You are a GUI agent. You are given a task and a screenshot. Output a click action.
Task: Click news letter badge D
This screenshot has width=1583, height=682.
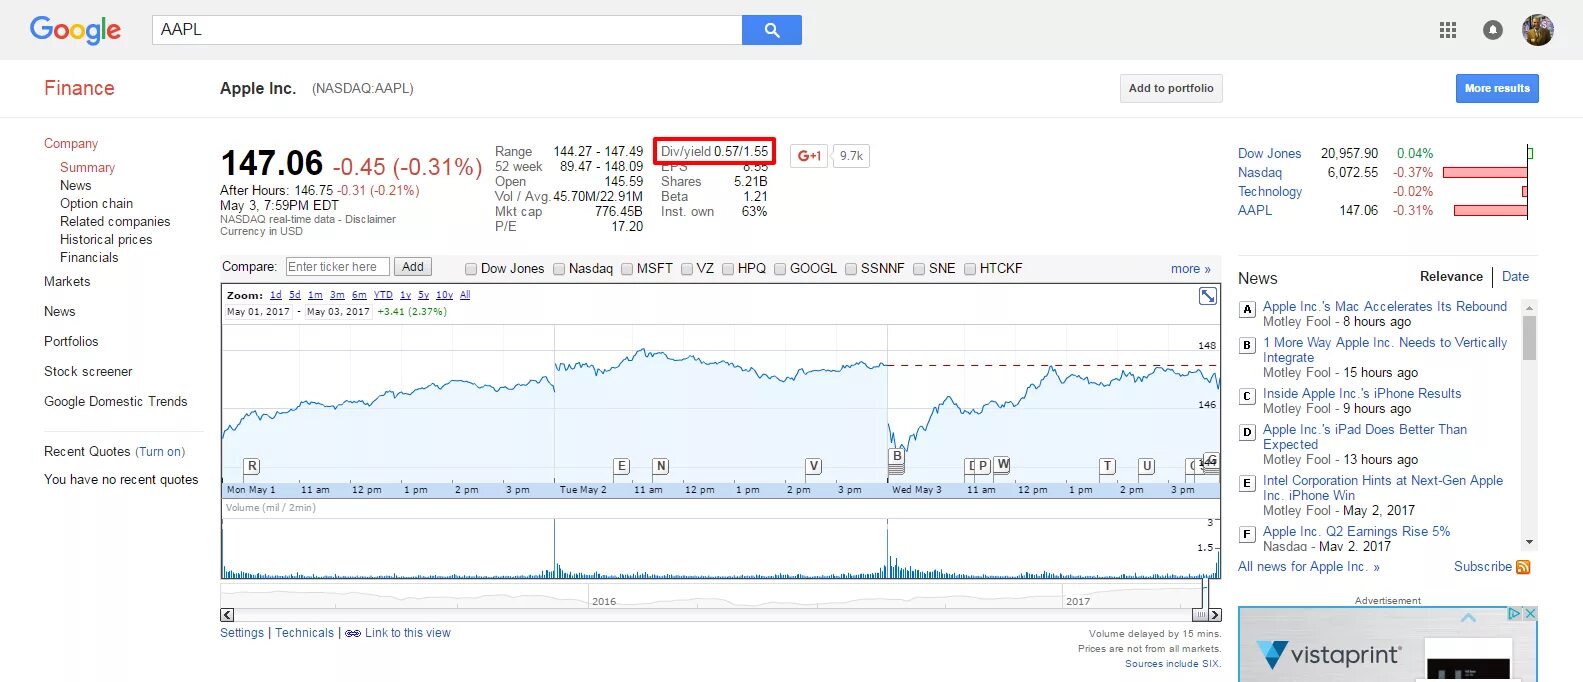click(x=1247, y=432)
